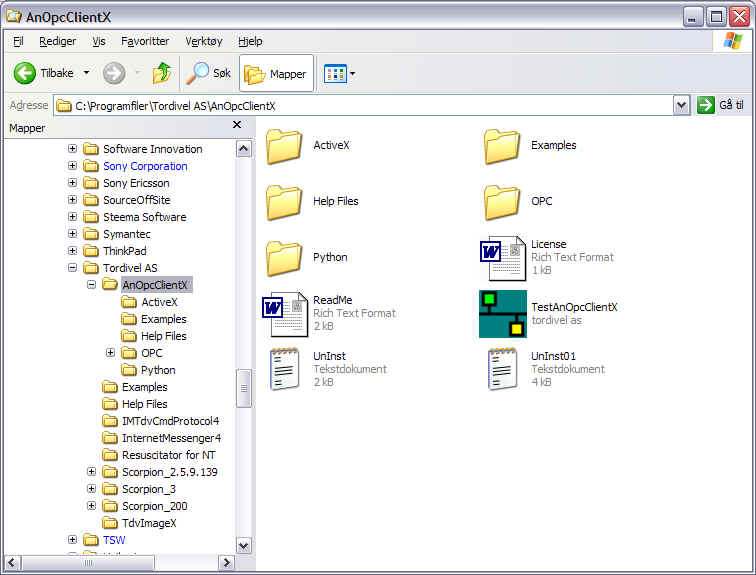The image size is (756, 575).
Task: Expand the Software Innovation tree node
Action: click(72, 148)
